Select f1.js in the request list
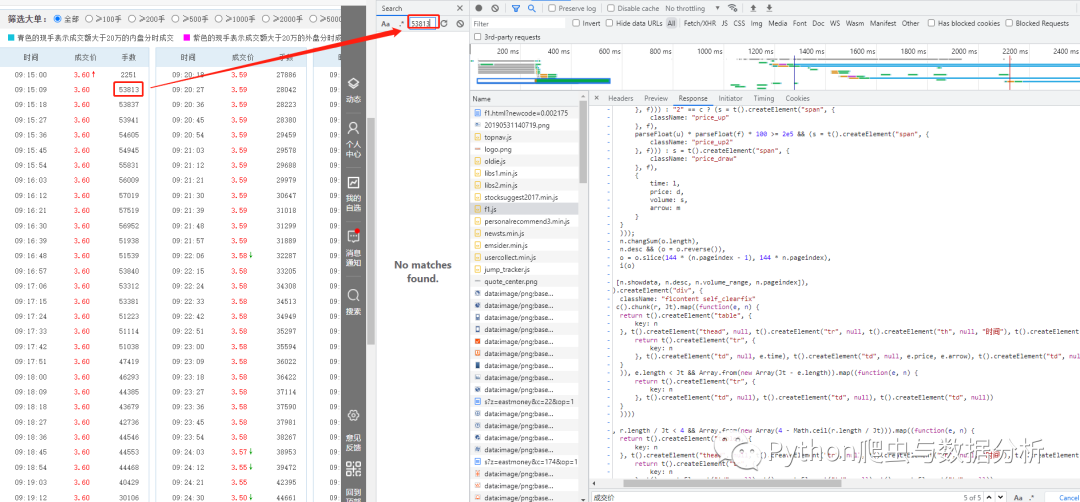This screenshot has width=1080, height=502. pos(526,207)
